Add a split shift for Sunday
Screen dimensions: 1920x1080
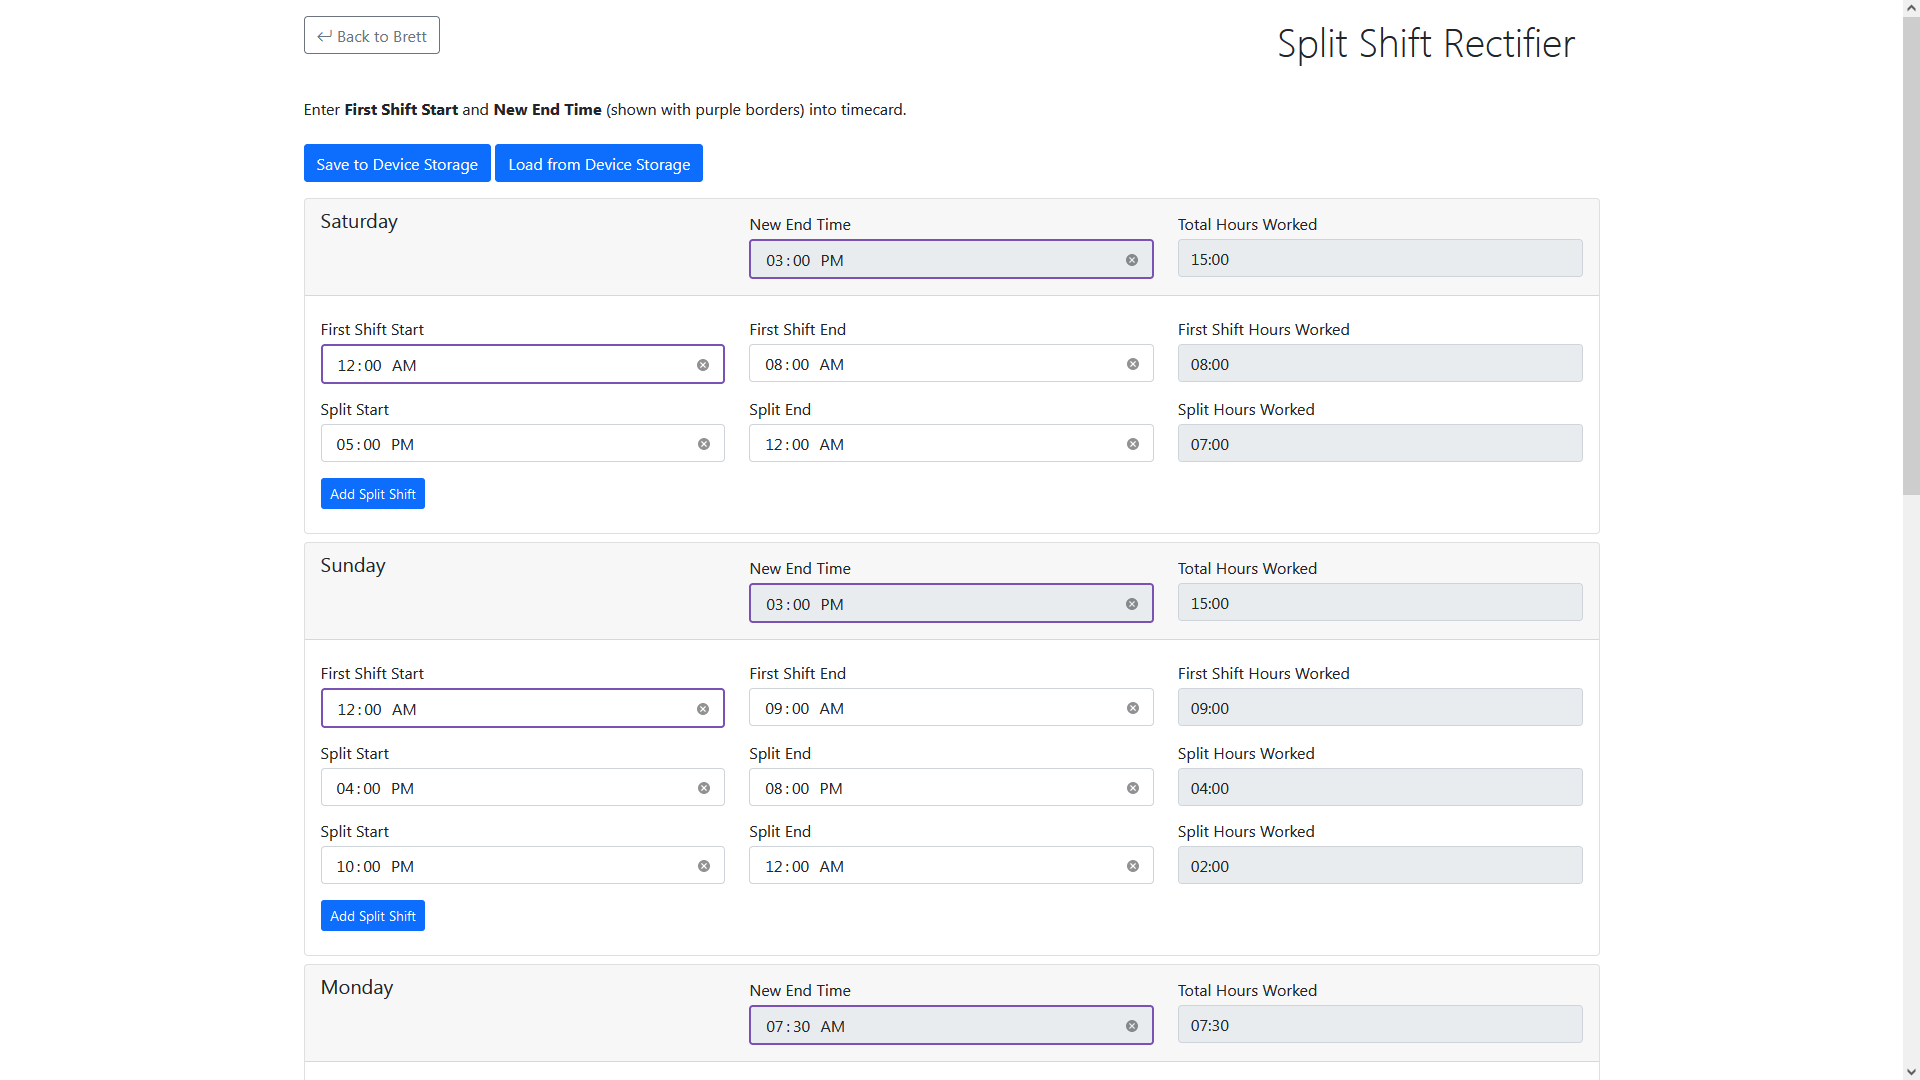(x=373, y=916)
